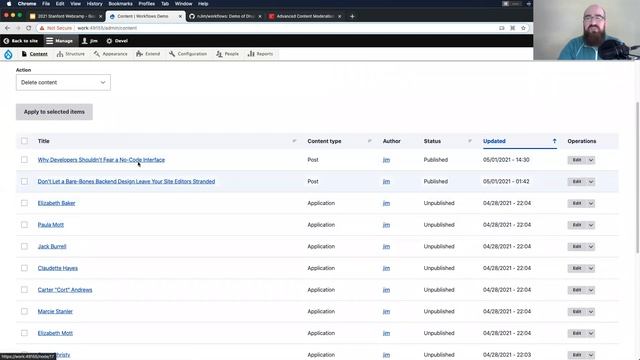Click author jim in Paula Mott row

(386, 225)
